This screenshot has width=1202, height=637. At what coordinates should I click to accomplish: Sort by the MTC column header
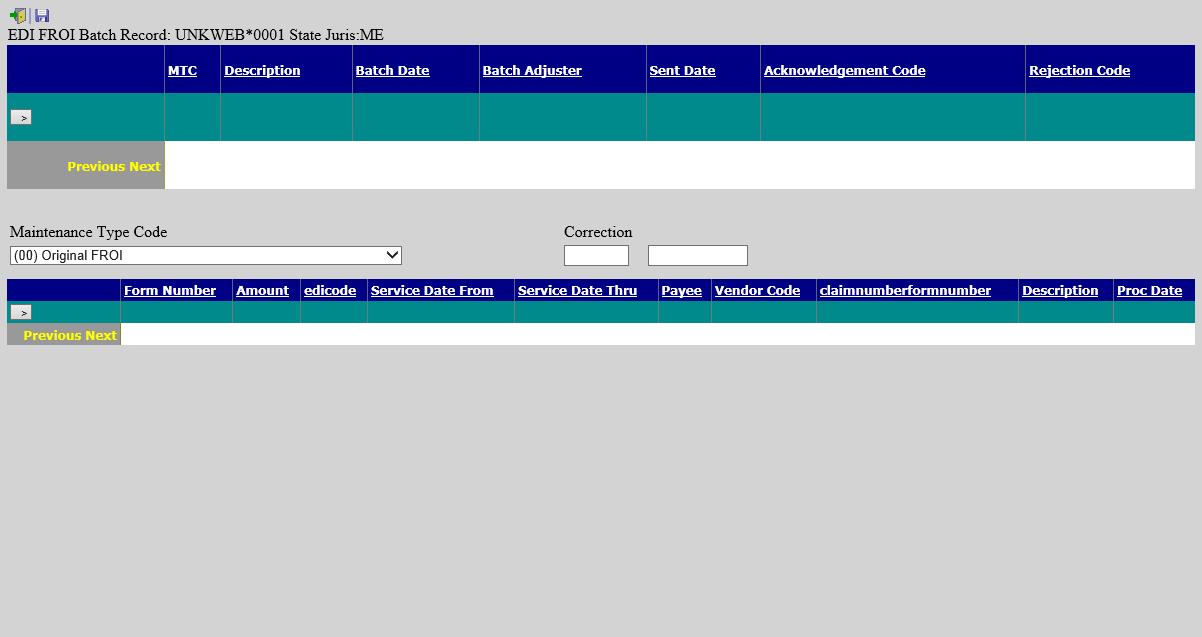(x=182, y=71)
